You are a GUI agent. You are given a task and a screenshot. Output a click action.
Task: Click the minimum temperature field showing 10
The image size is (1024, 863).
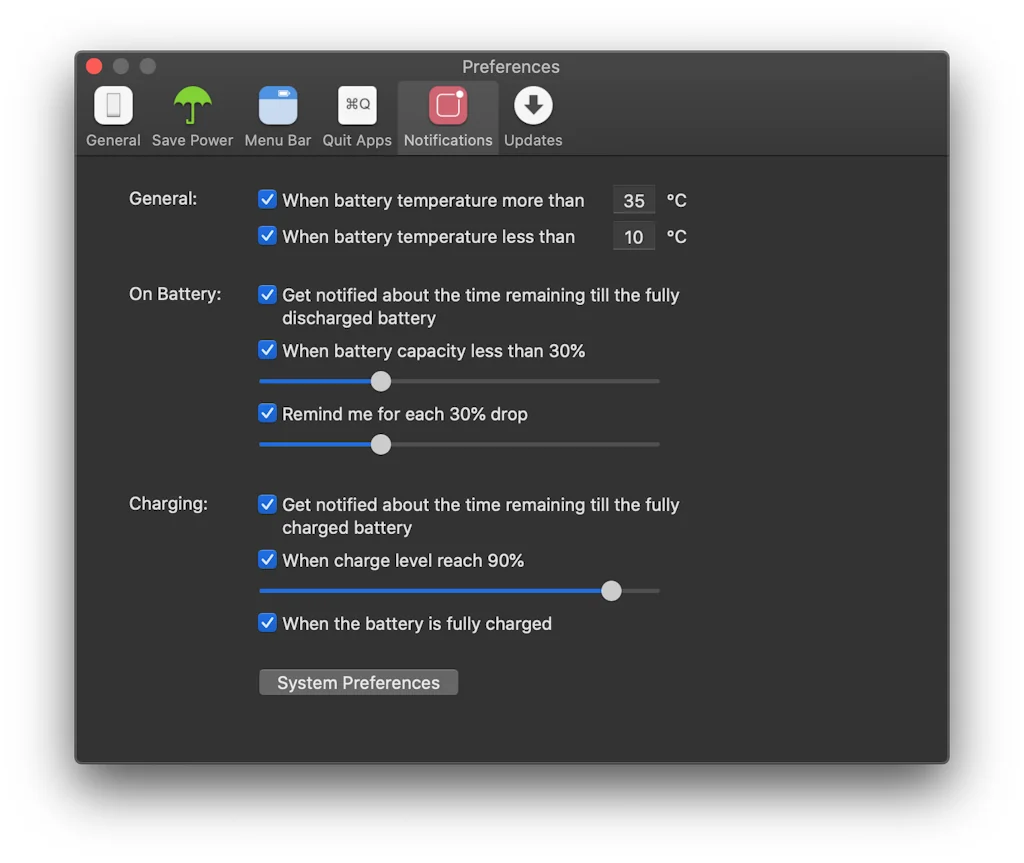(634, 237)
